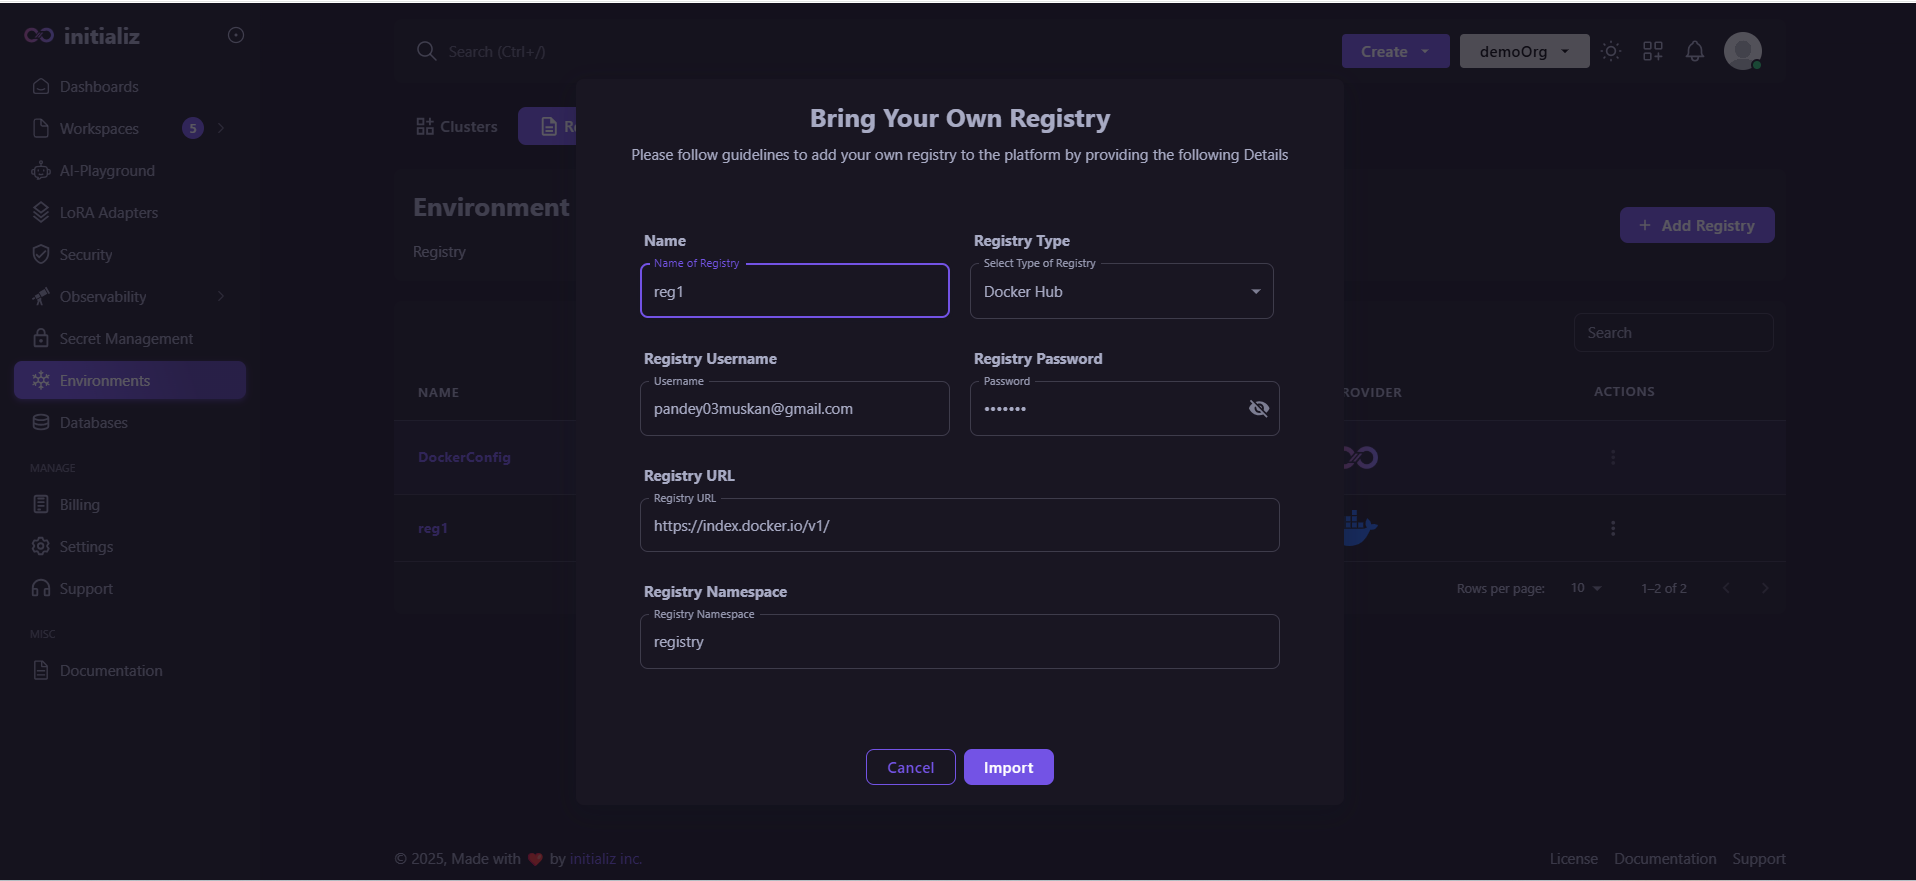Open the DockerConfig registry link
This screenshot has width=1916, height=881.
464,457
